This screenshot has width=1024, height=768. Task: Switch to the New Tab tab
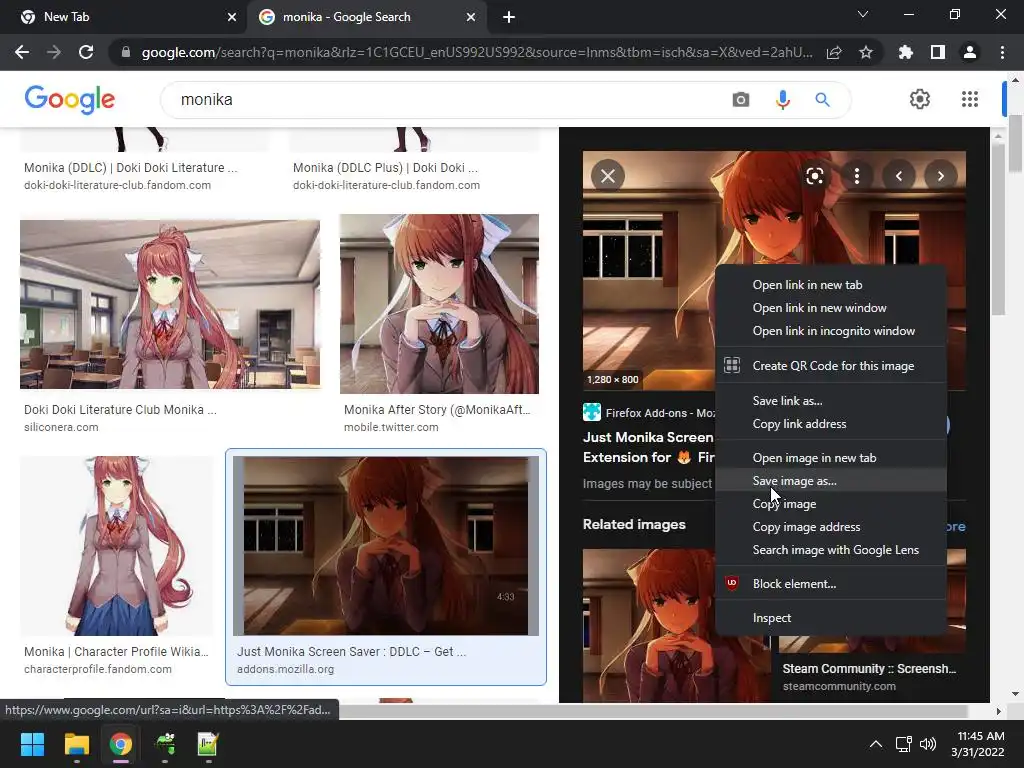124,17
